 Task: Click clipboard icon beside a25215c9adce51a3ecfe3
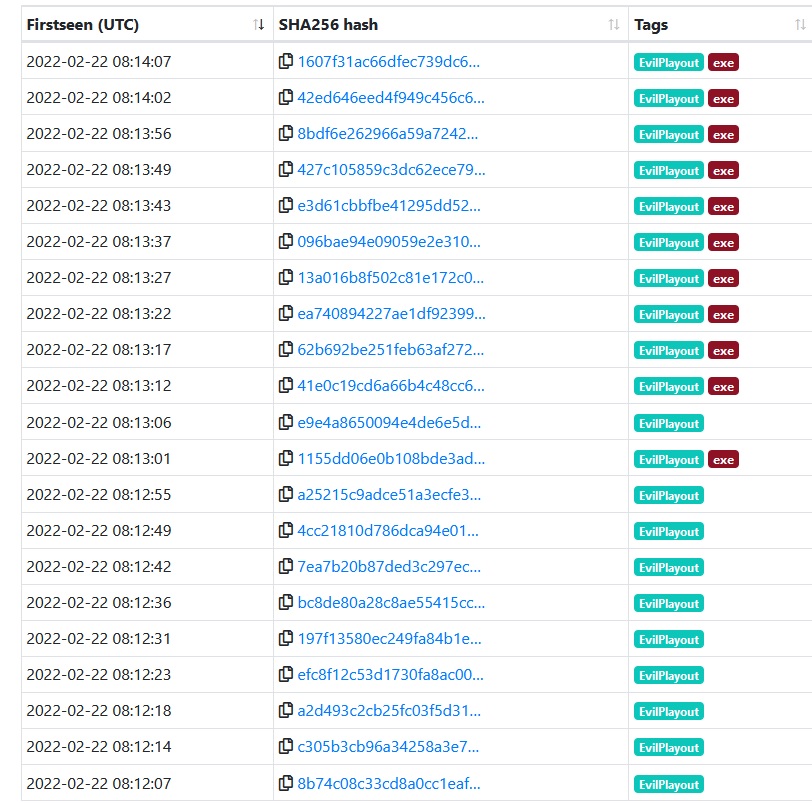coord(285,494)
